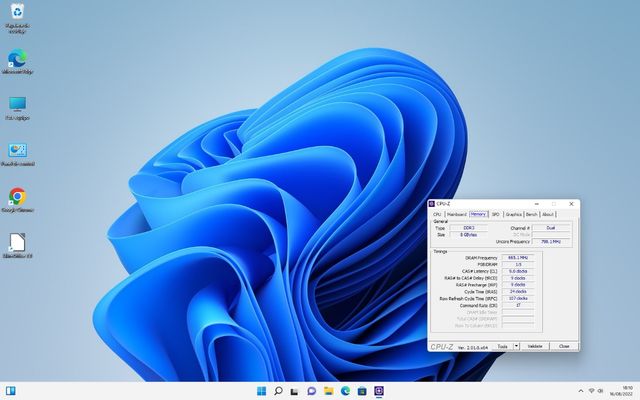This screenshot has width=640, height=400.
Task: Click the Command Rate (CR) value
Action: (518, 305)
